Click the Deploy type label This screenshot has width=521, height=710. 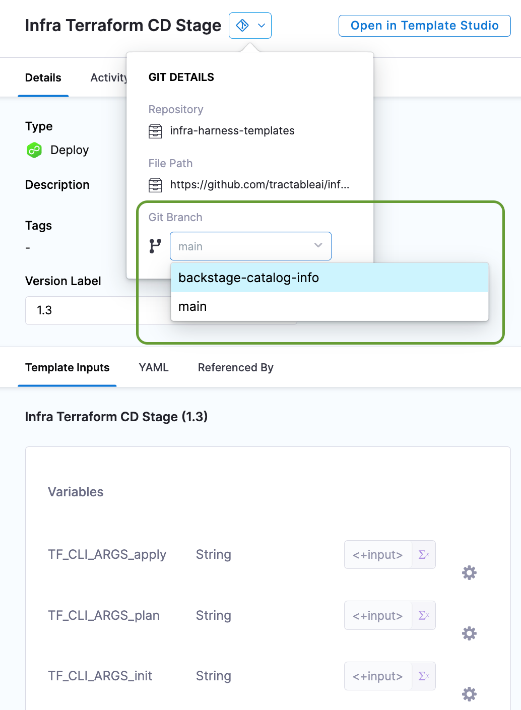click(x=69, y=150)
